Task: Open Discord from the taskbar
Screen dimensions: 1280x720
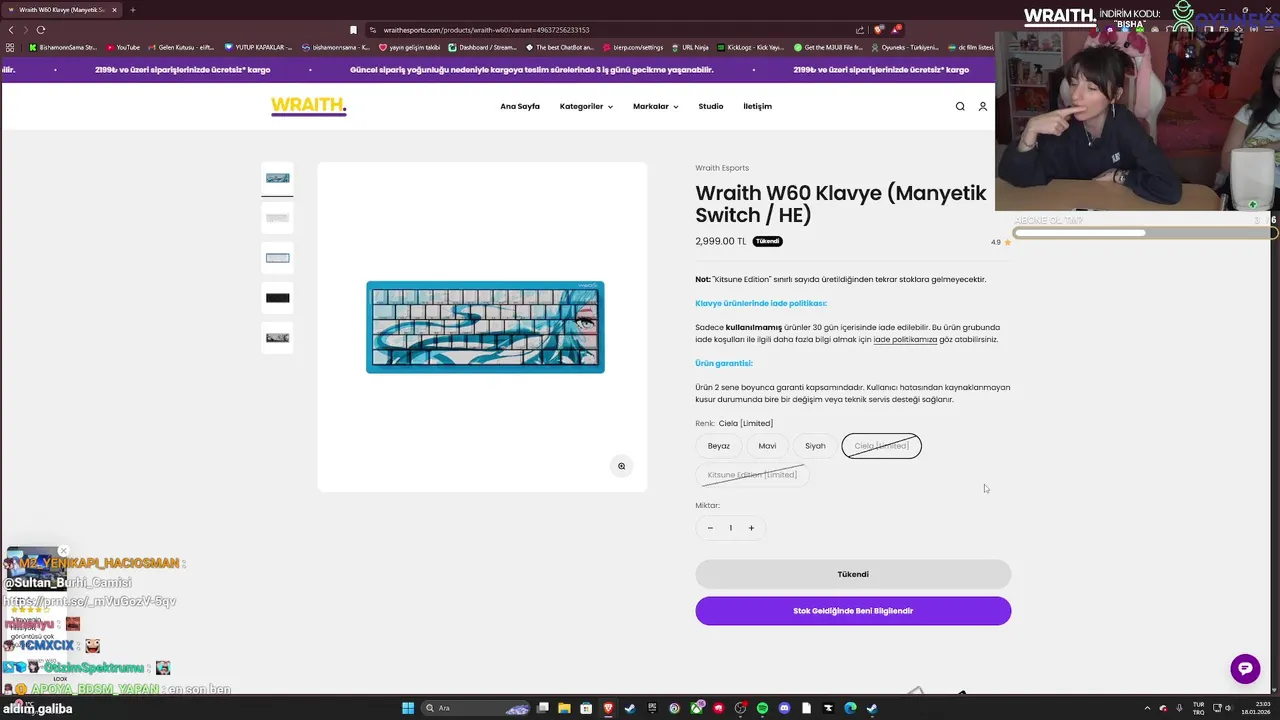Action: 784,708
